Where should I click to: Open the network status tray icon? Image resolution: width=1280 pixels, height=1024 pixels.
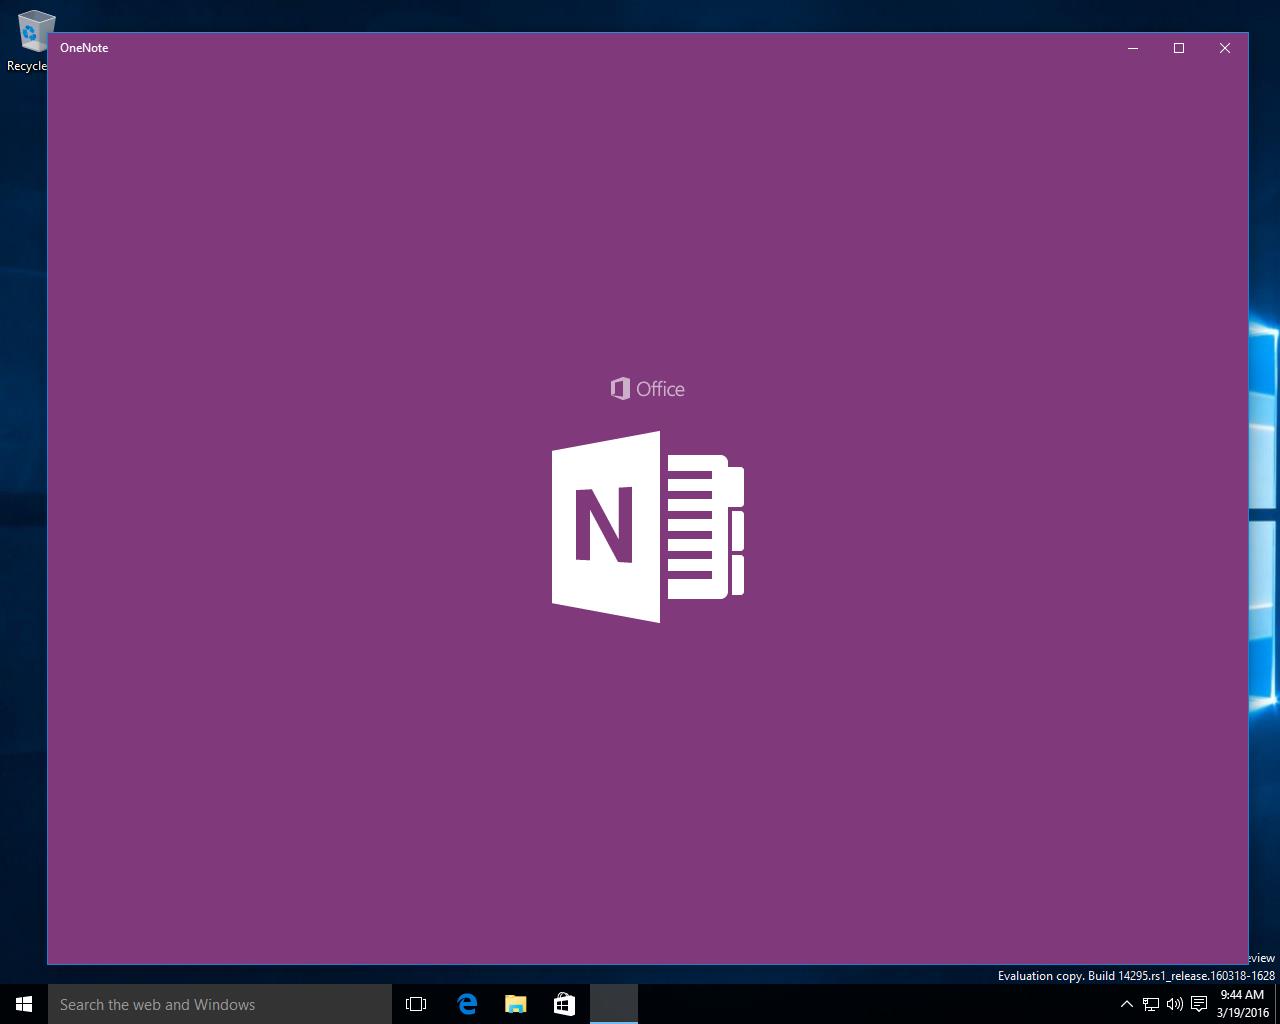point(1151,1004)
